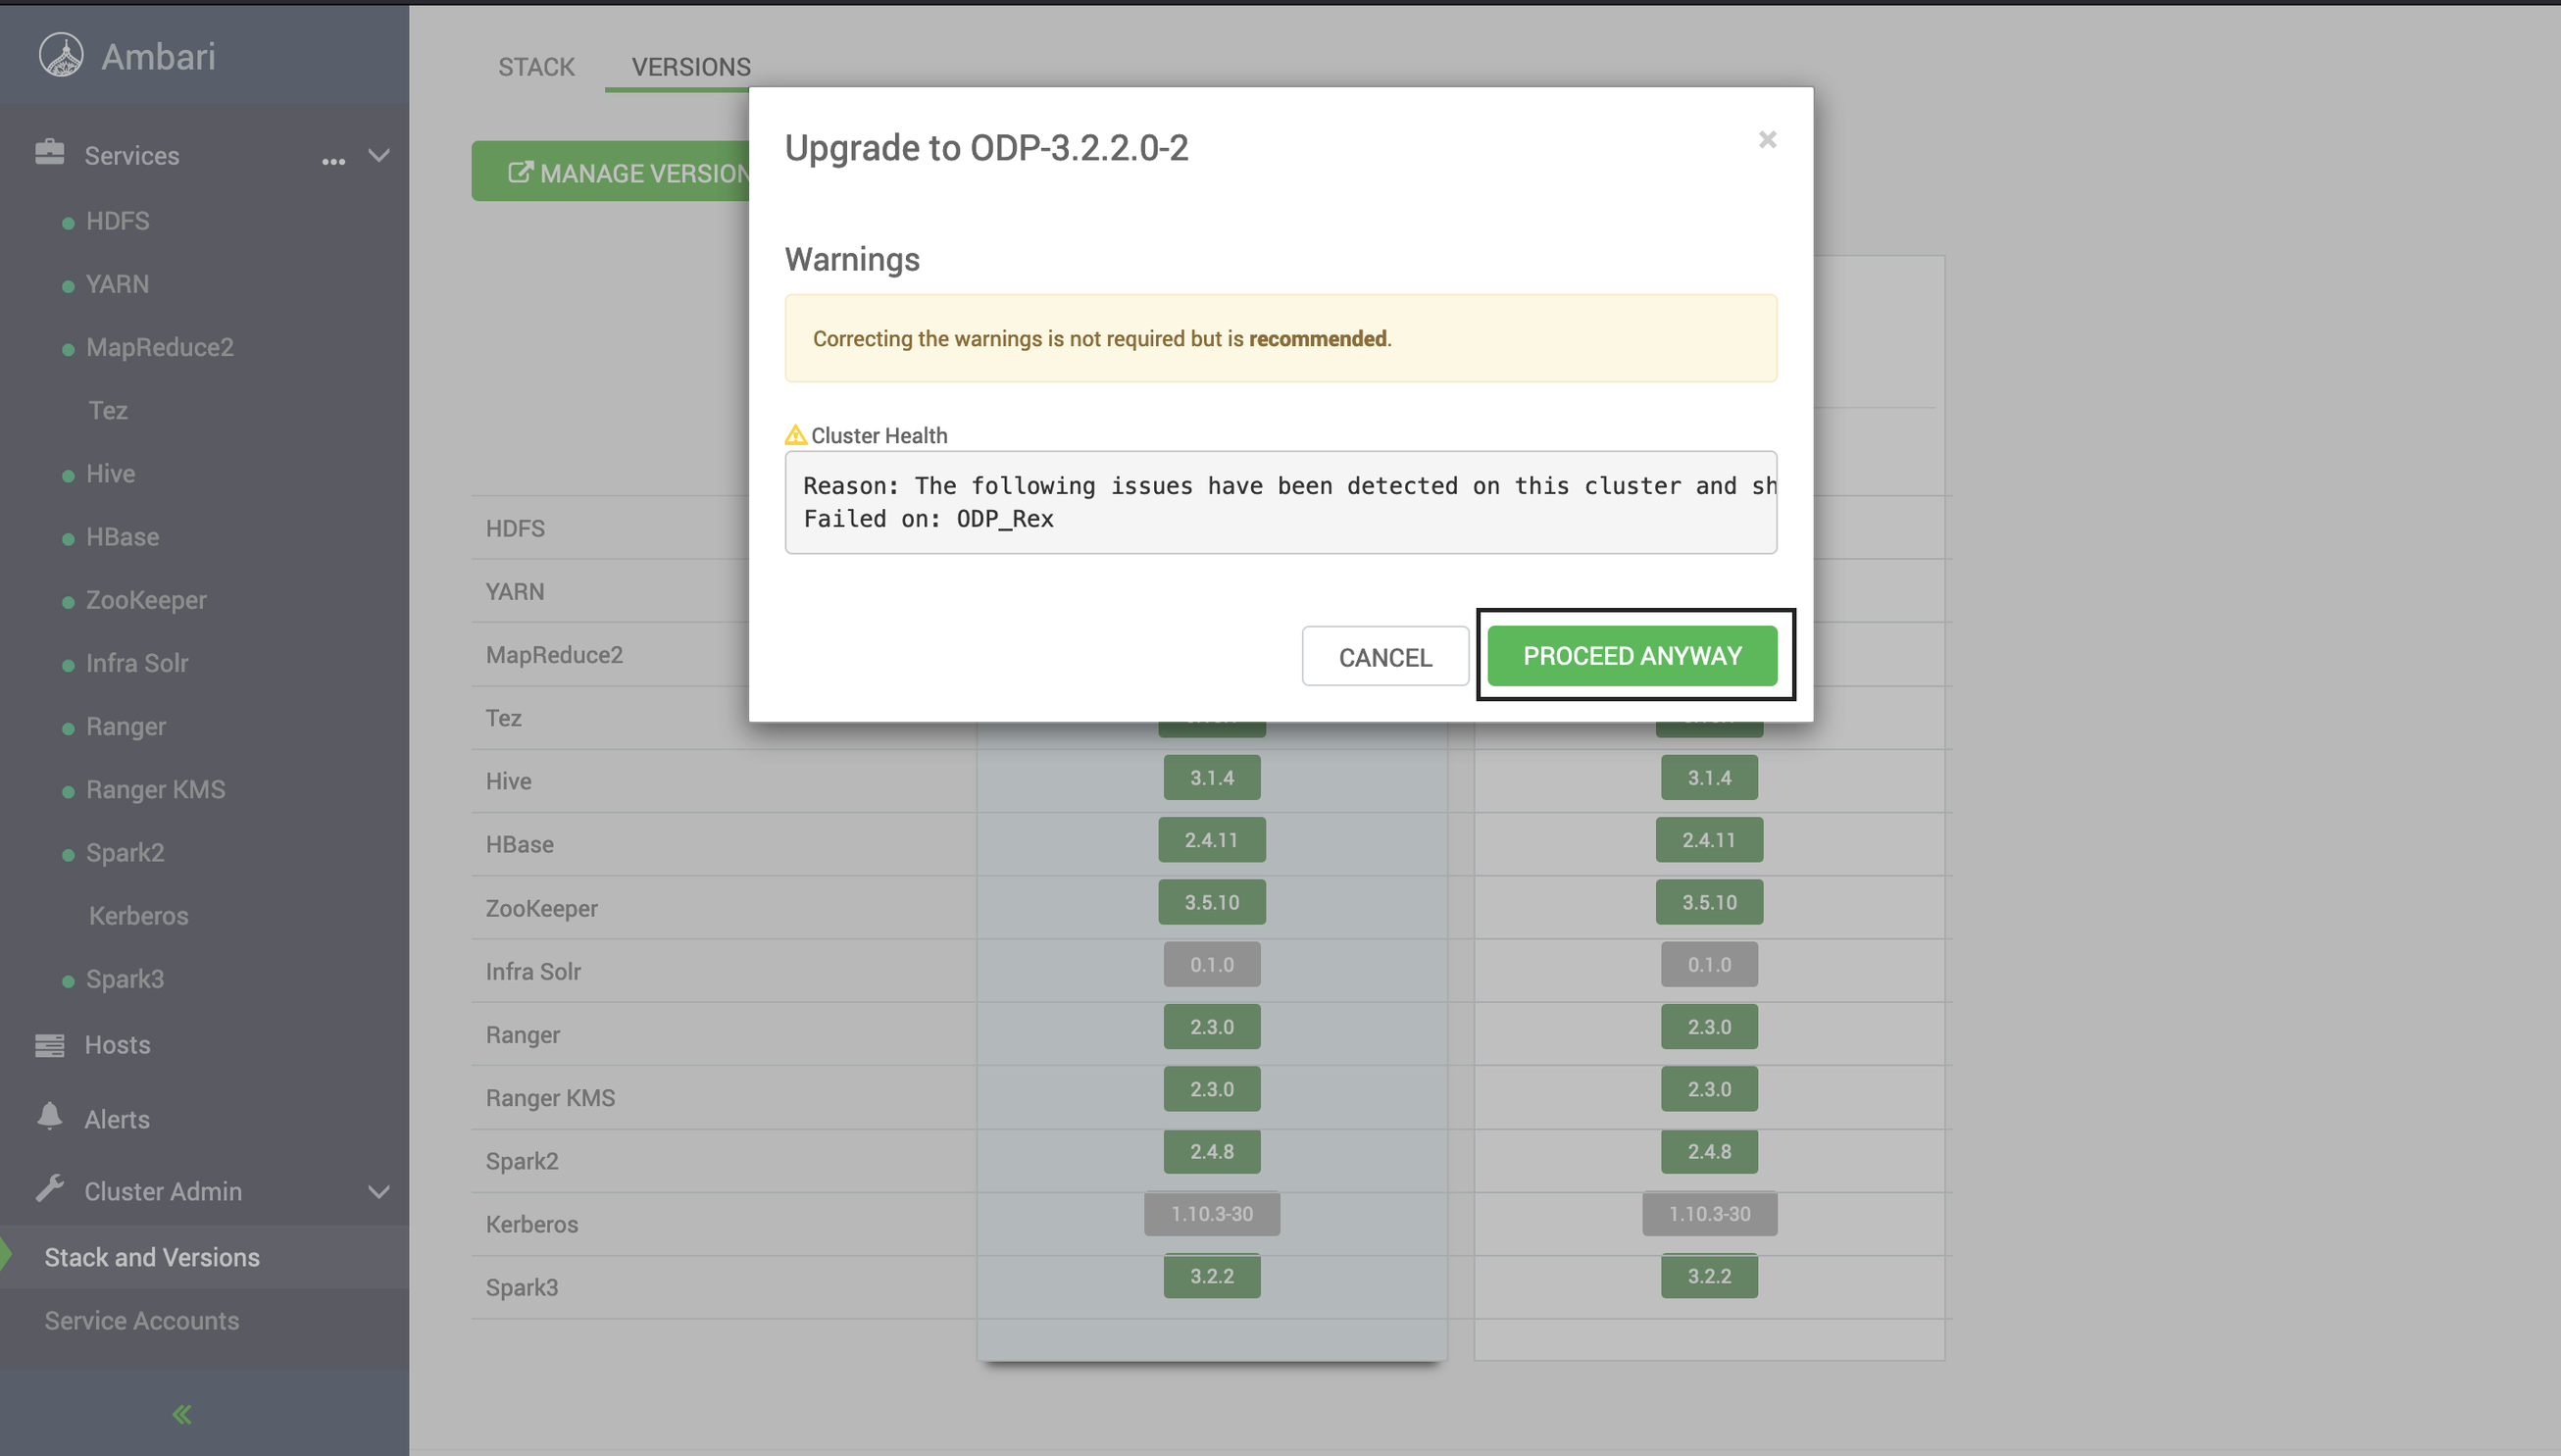The image size is (2561, 1456).
Task: Click the external-link icon on Manage Versions
Action: pyautogui.click(x=520, y=172)
